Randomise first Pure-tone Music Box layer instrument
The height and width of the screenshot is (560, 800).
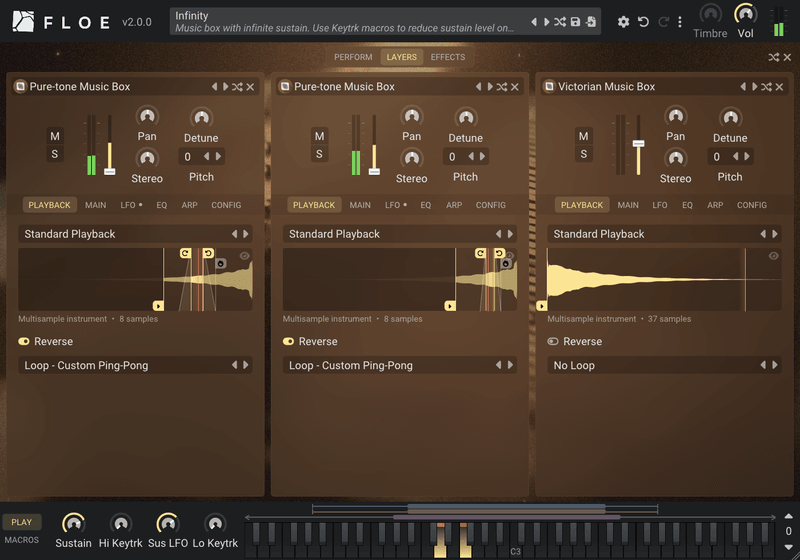tap(237, 87)
